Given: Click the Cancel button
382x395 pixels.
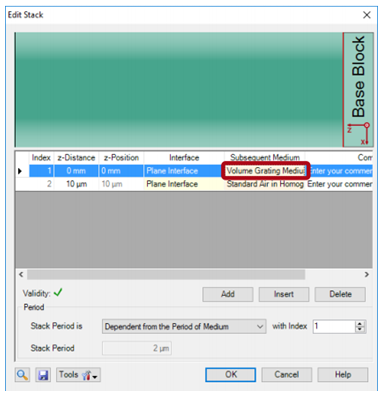Looking at the screenshot, I should 287,375.
